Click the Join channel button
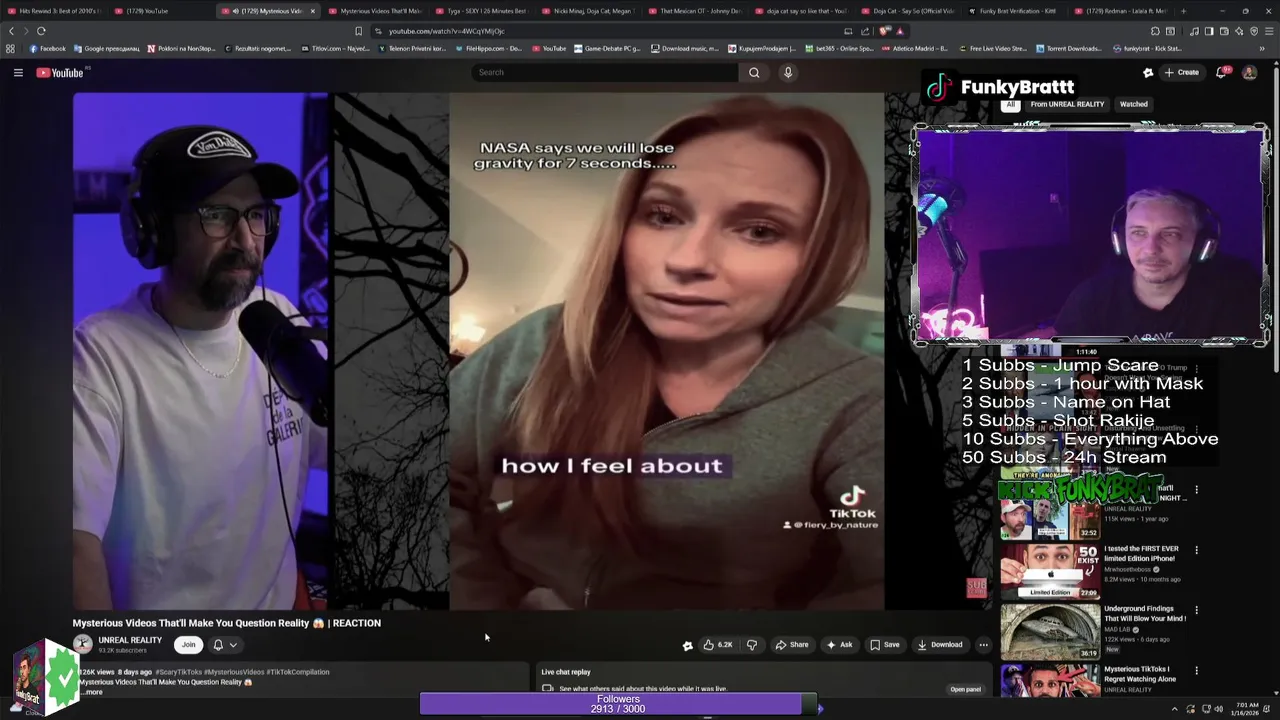1280x720 pixels. (188, 645)
